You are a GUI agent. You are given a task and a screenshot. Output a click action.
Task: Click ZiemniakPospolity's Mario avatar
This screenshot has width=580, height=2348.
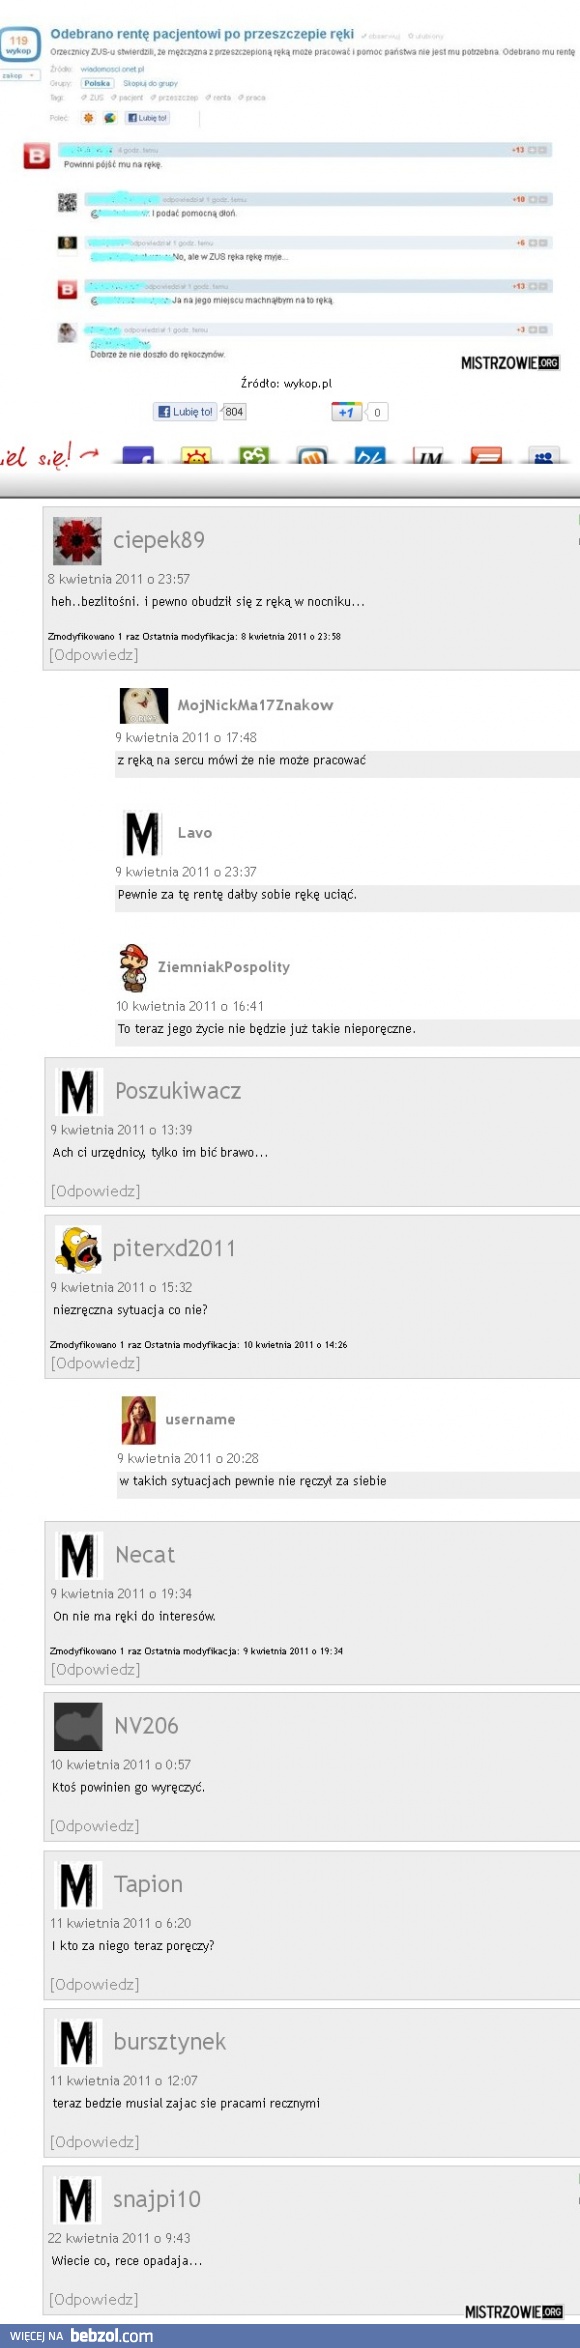(133, 967)
